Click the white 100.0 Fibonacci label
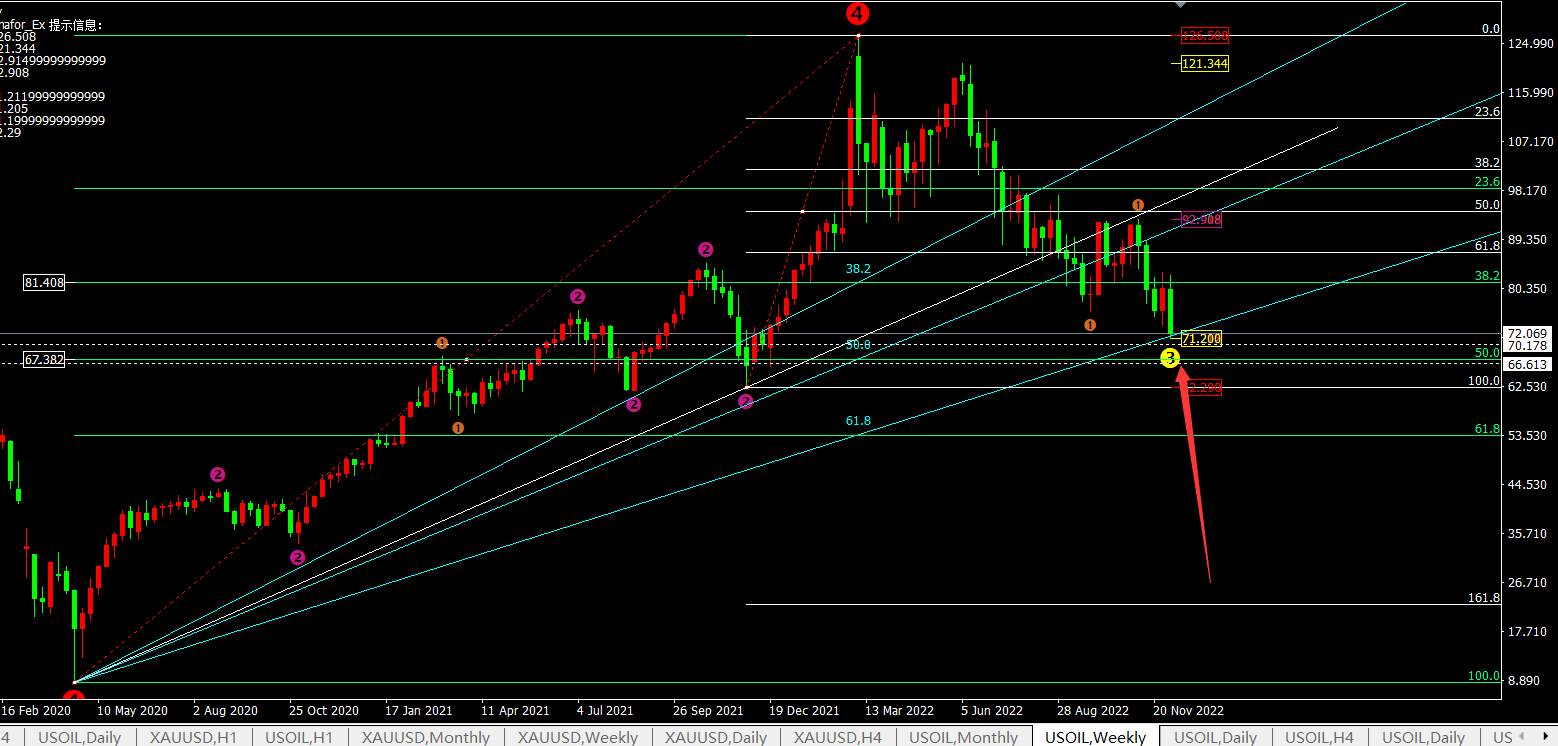The image size is (1558, 746). (1483, 382)
